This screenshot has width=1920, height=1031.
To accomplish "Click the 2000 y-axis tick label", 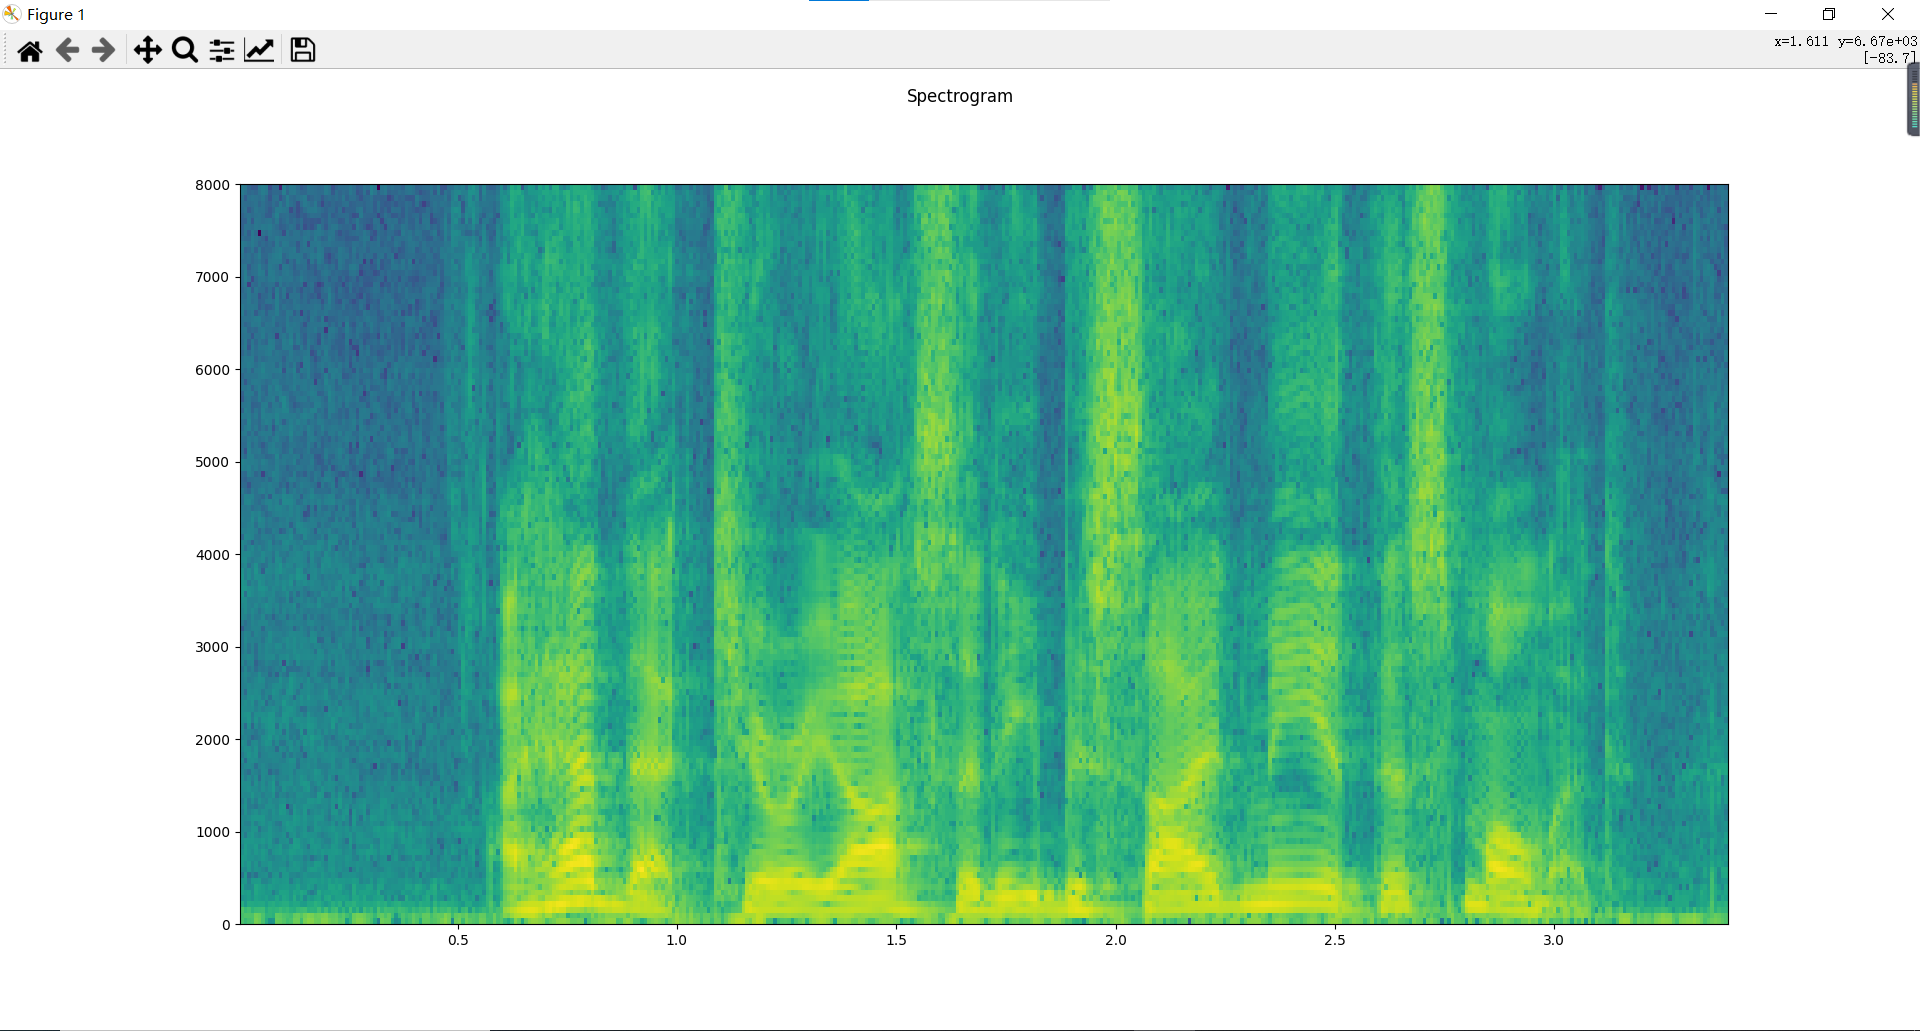I will click(212, 740).
